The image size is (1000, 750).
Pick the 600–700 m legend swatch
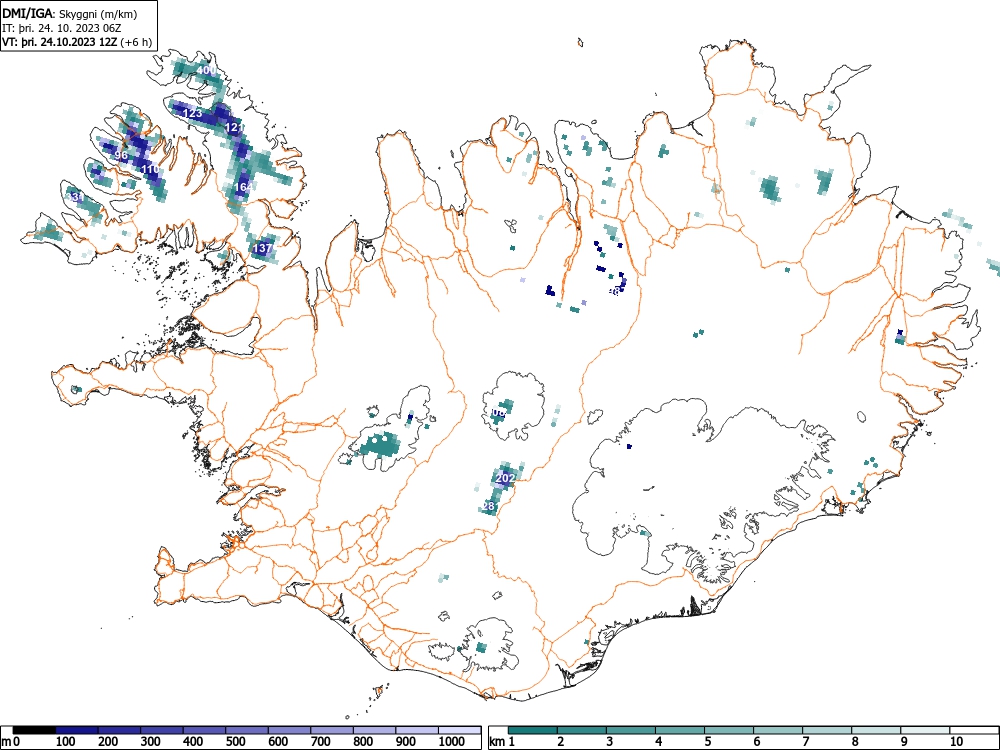290,730
